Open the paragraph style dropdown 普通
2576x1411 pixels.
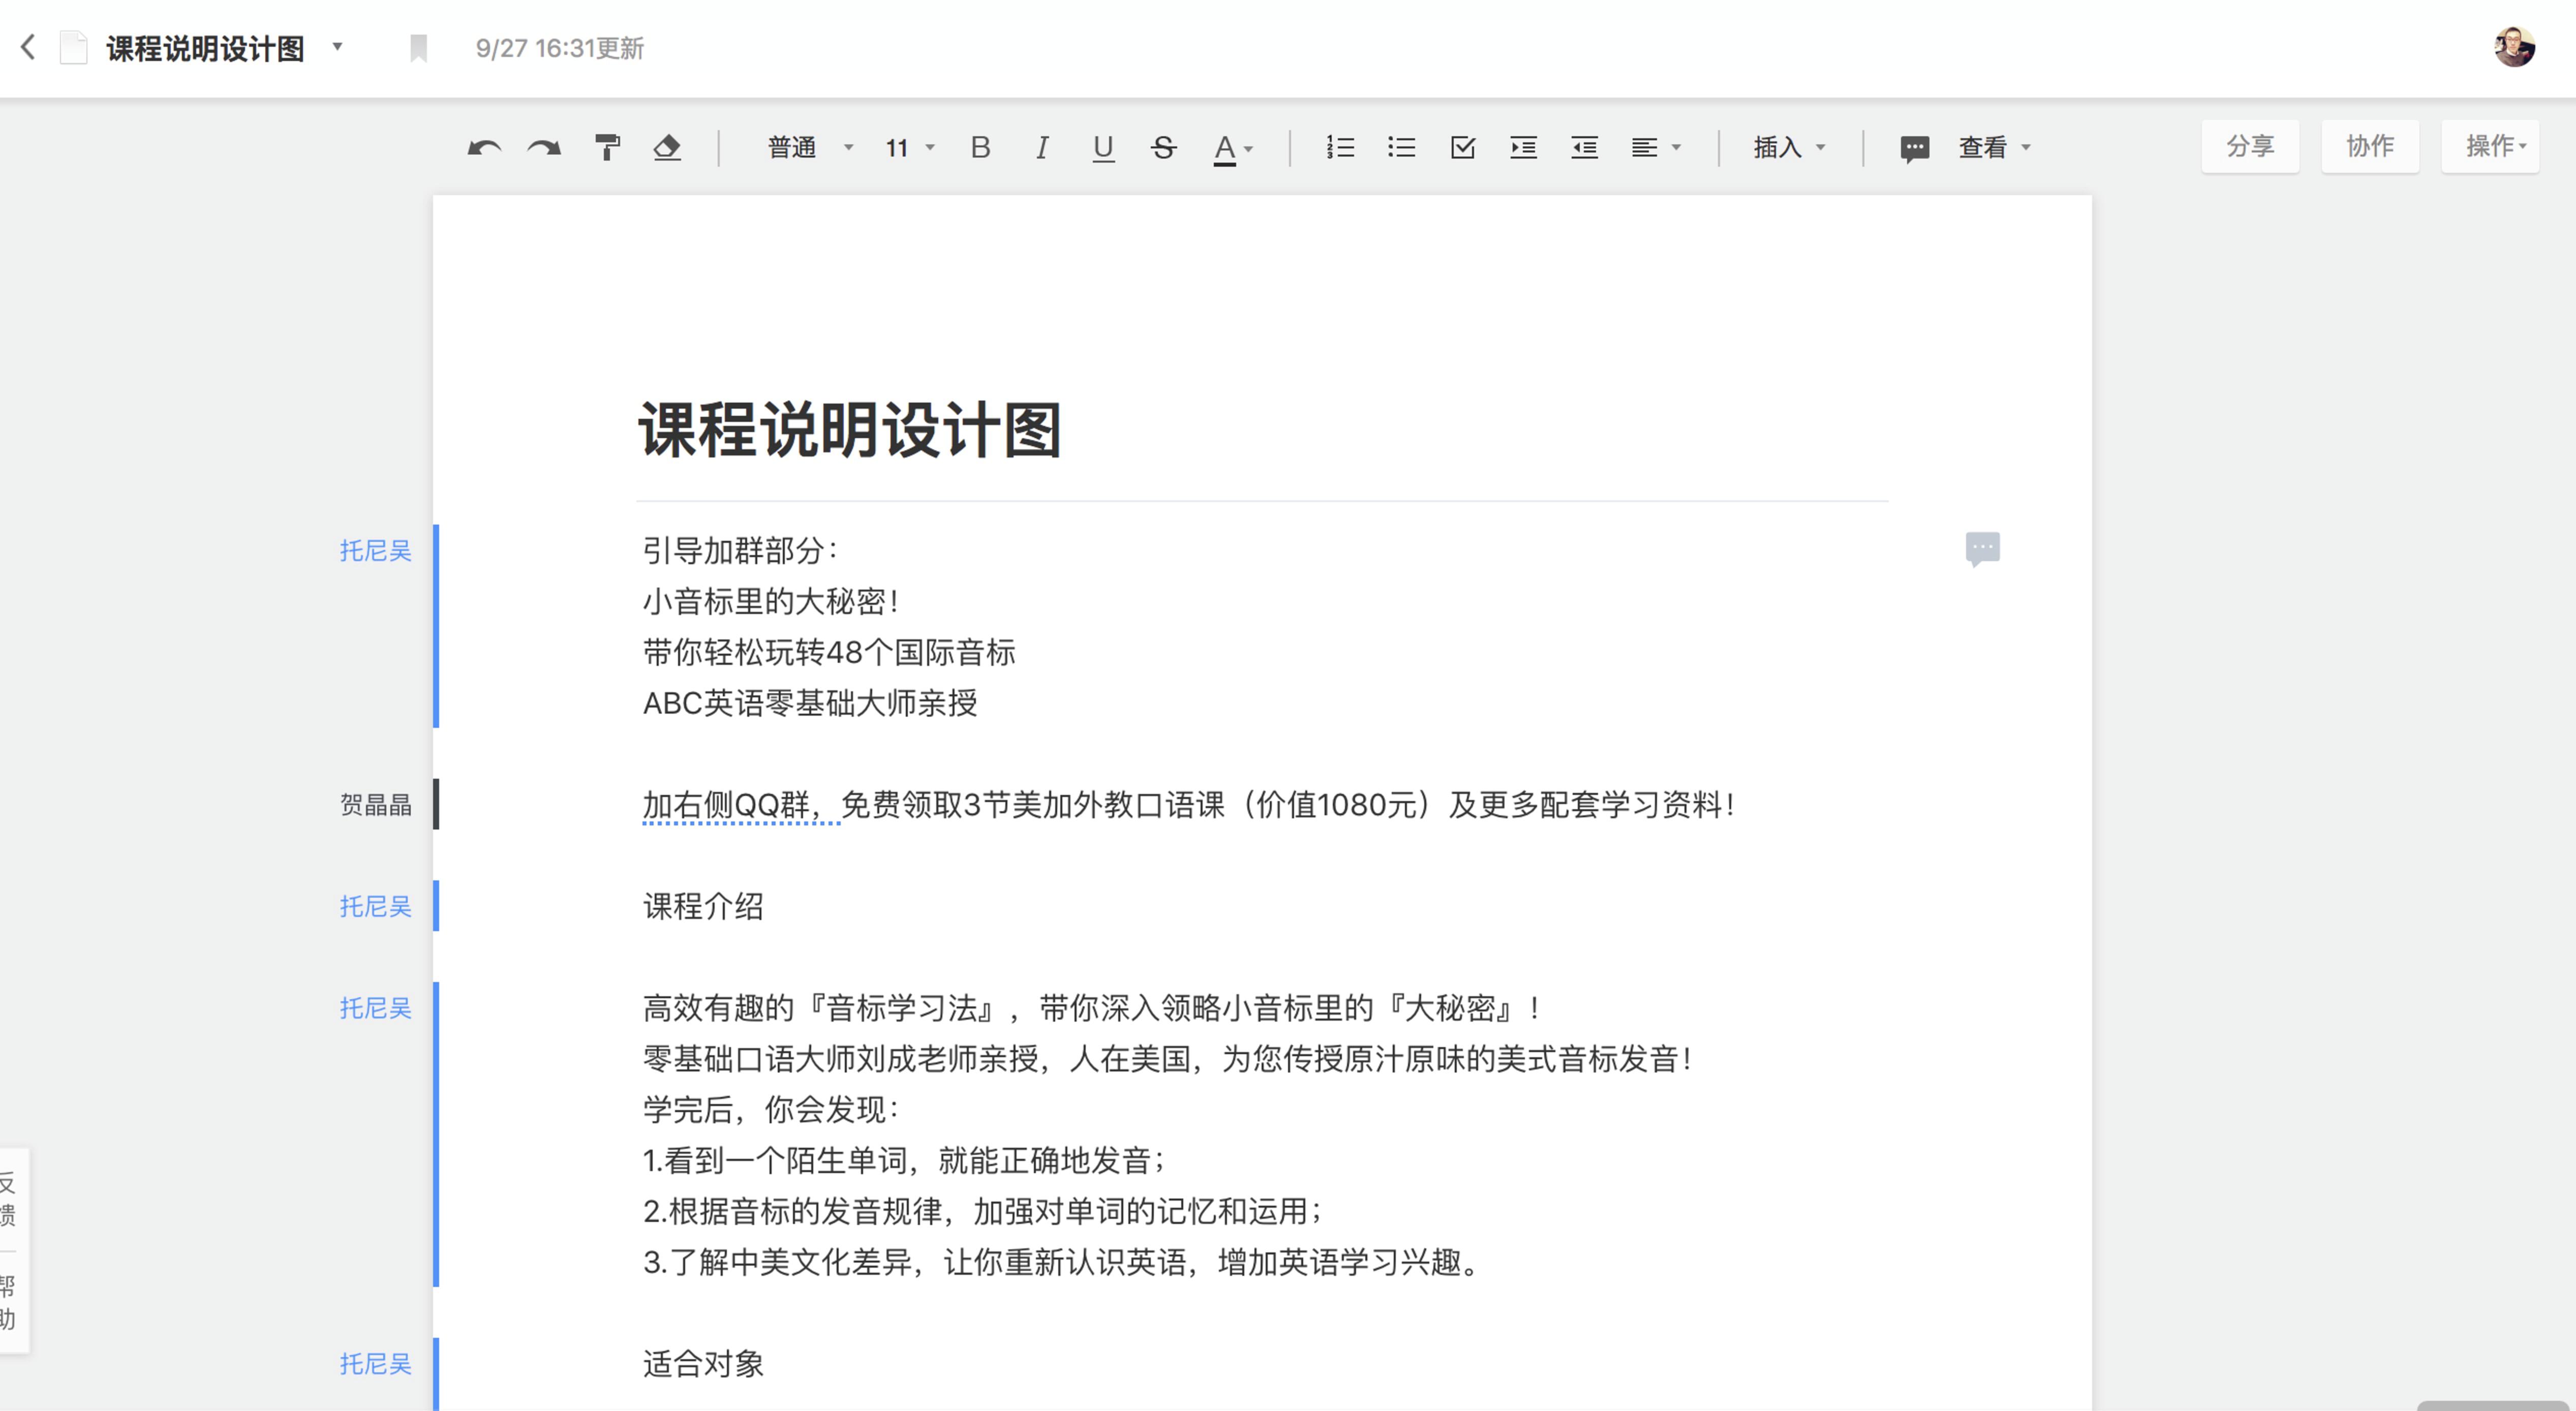pyautogui.click(x=810, y=148)
